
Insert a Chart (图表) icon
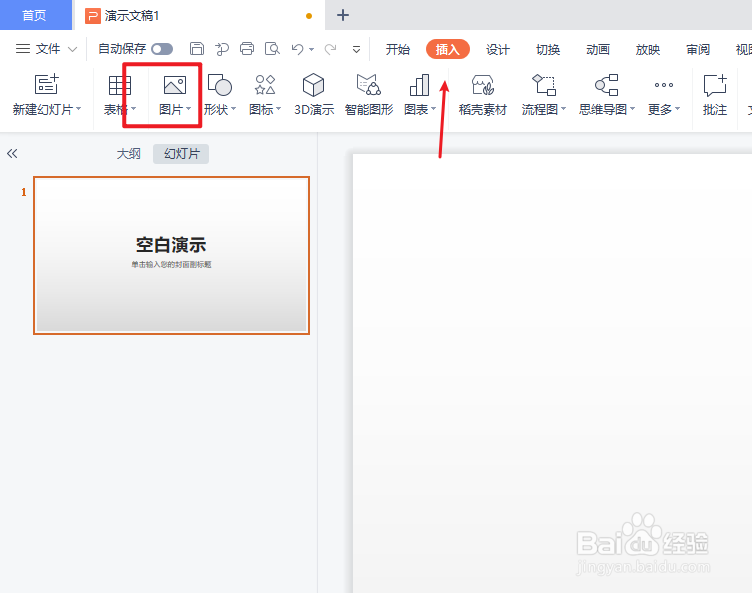tap(419, 85)
